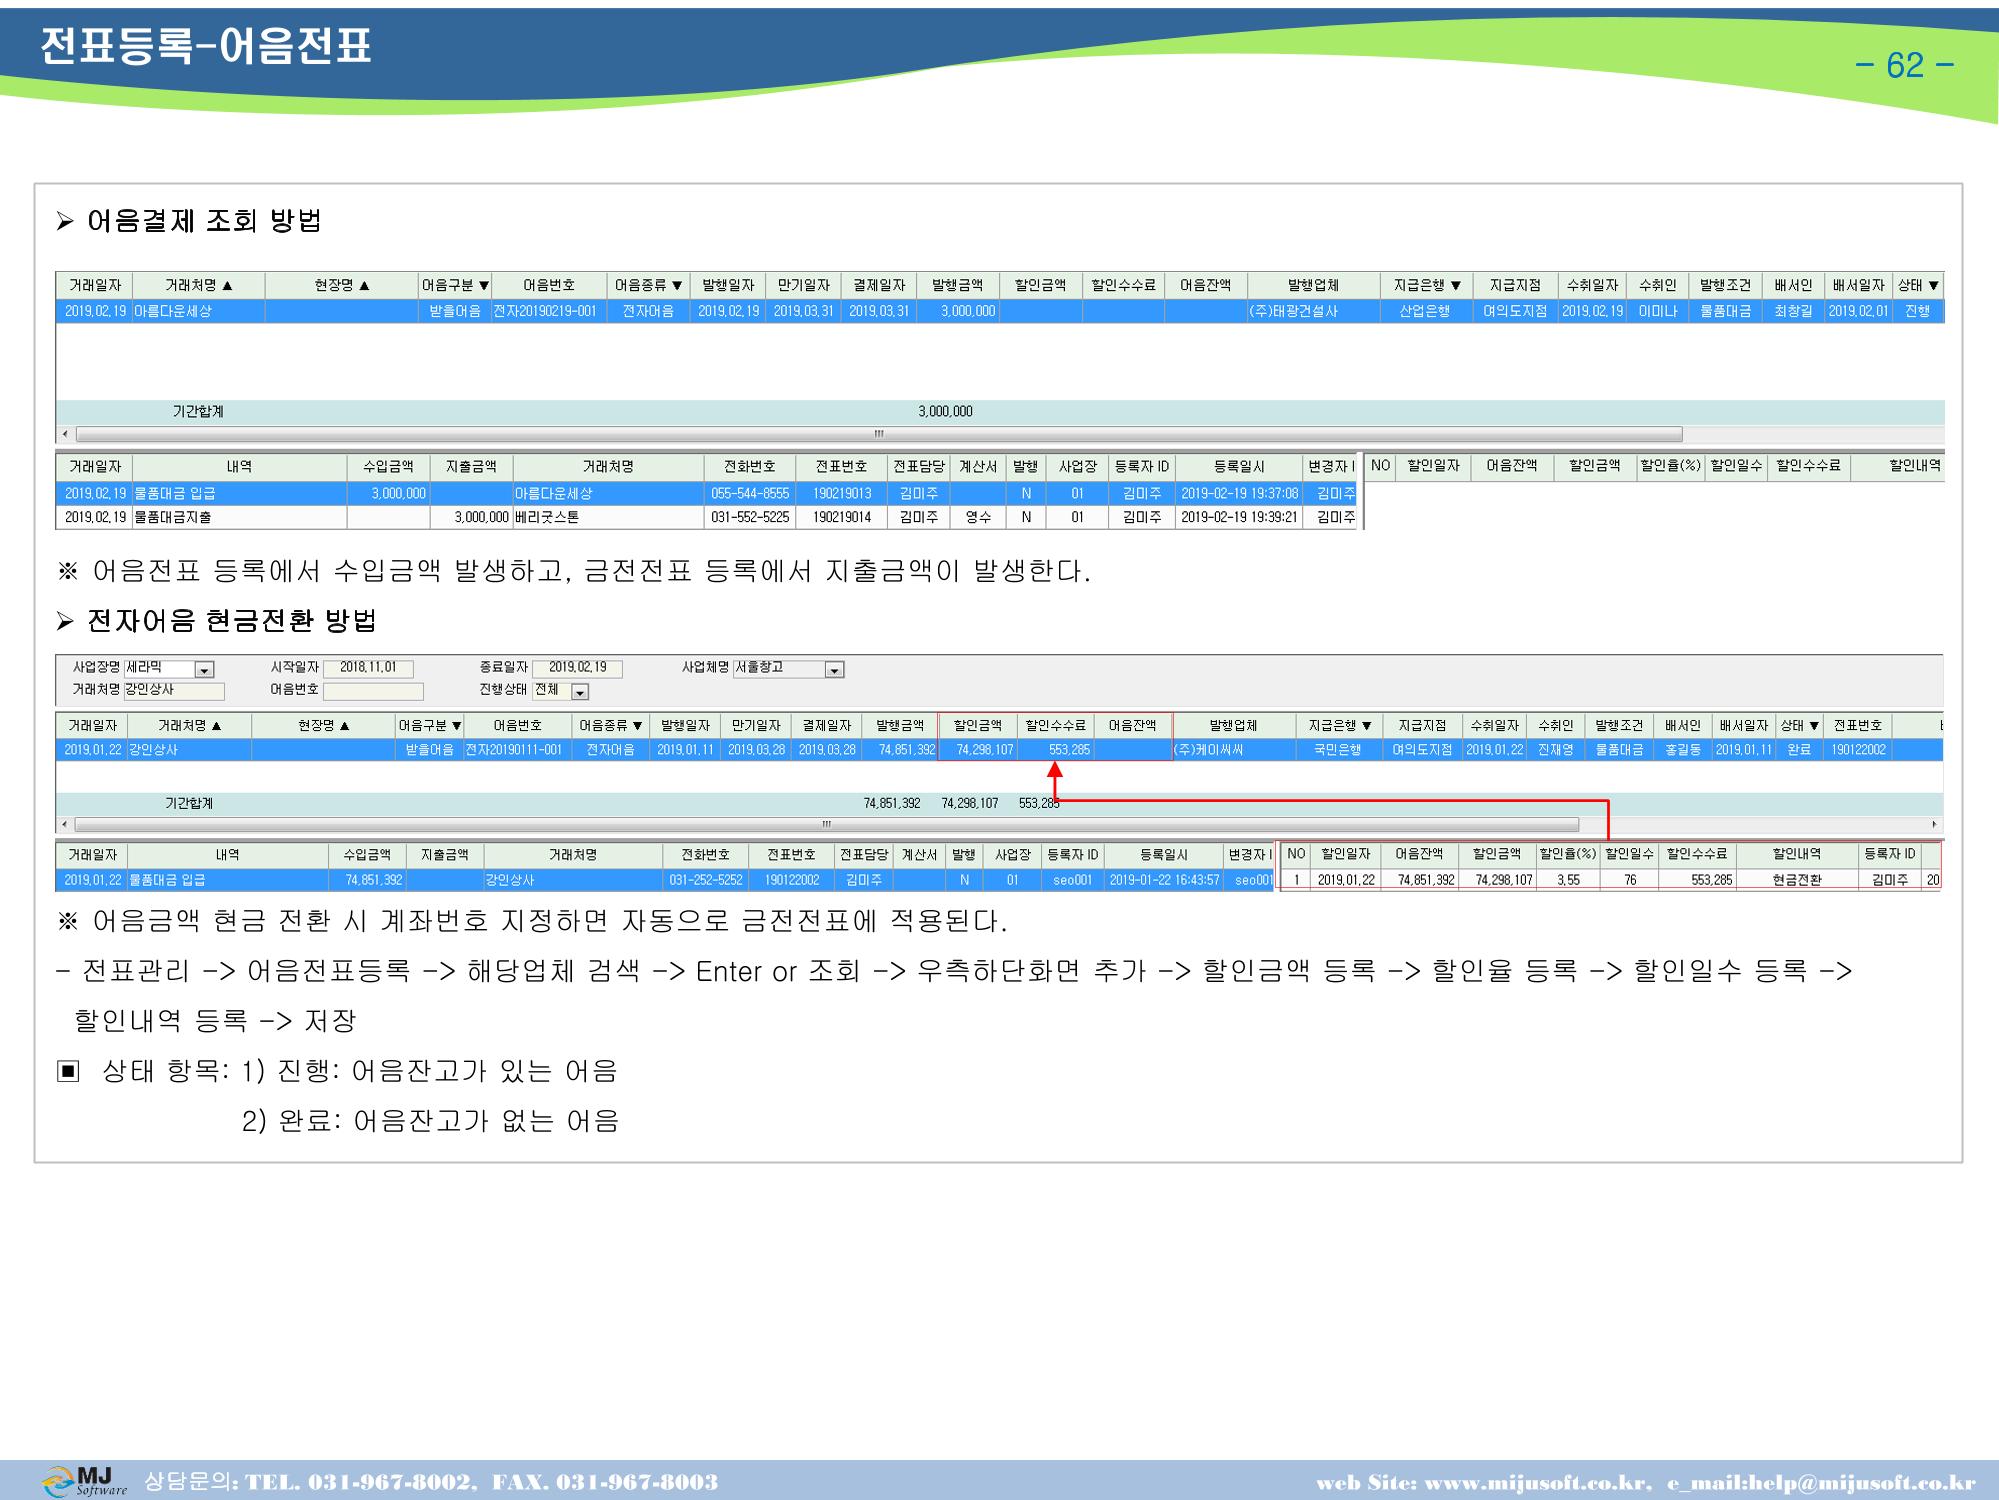
Task: Sort by 현장명 ▲ in the 강인상사 grid
Action: tap(323, 725)
